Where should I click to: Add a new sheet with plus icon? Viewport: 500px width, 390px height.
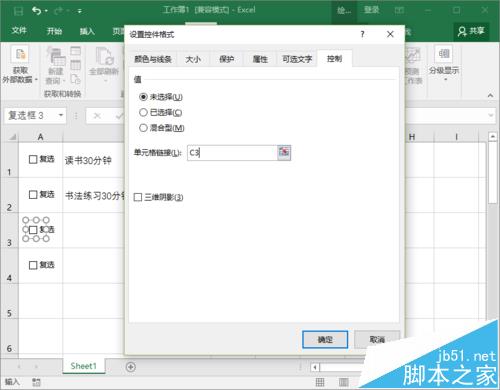(x=131, y=367)
